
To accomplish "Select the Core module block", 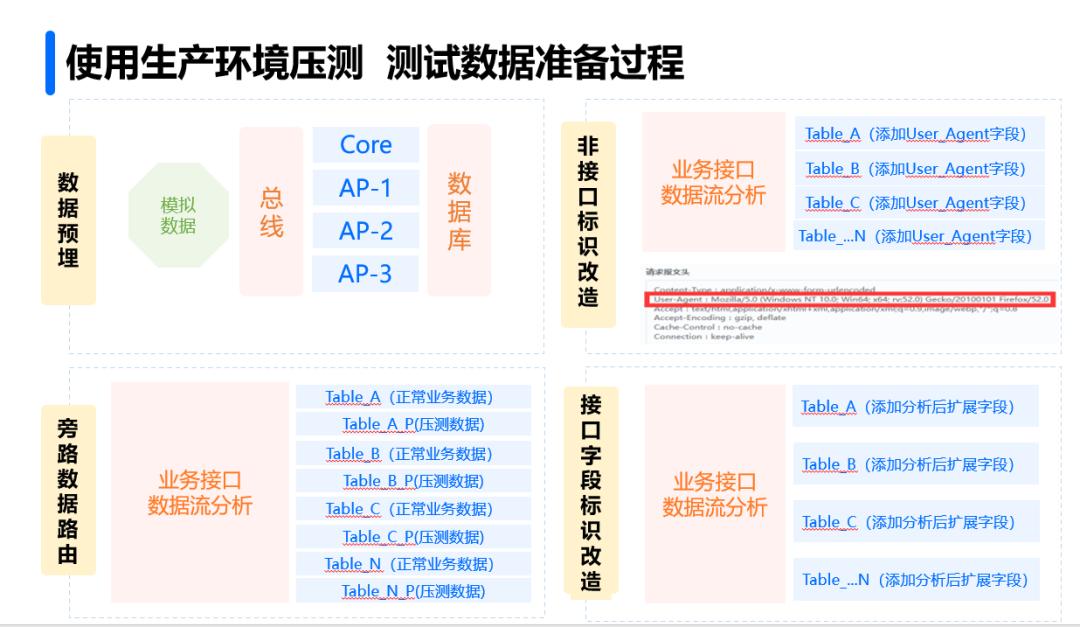I will (365, 144).
